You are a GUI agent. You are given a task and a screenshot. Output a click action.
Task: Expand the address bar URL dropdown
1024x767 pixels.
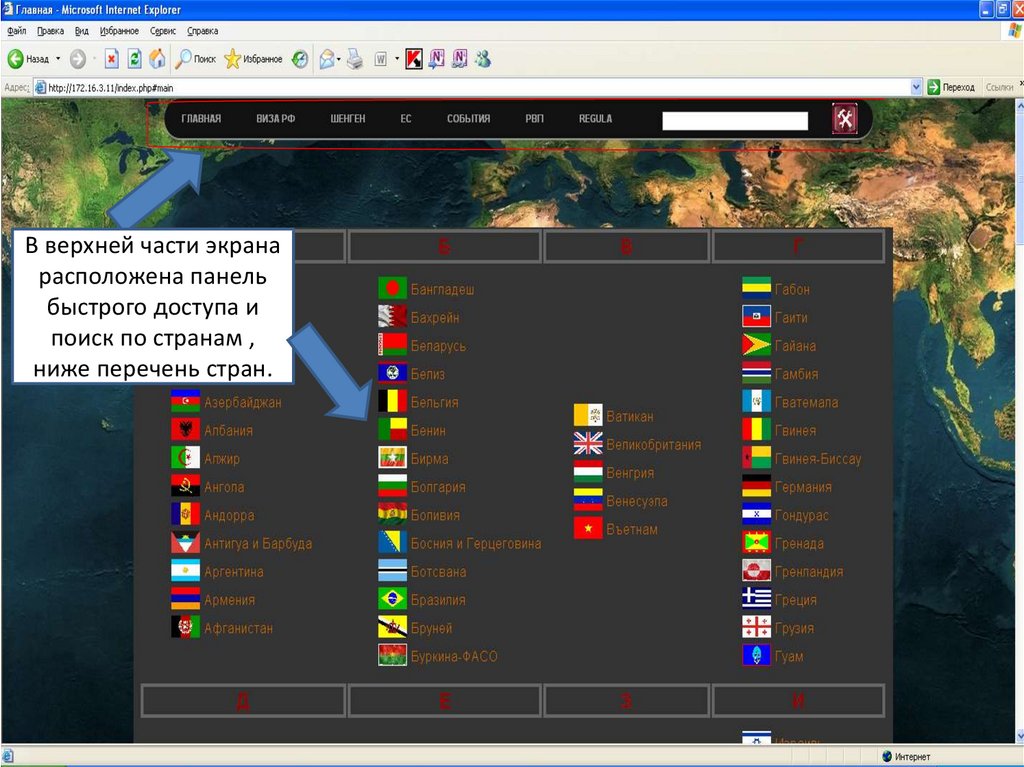pyautogui.click(x=916, y=88)
